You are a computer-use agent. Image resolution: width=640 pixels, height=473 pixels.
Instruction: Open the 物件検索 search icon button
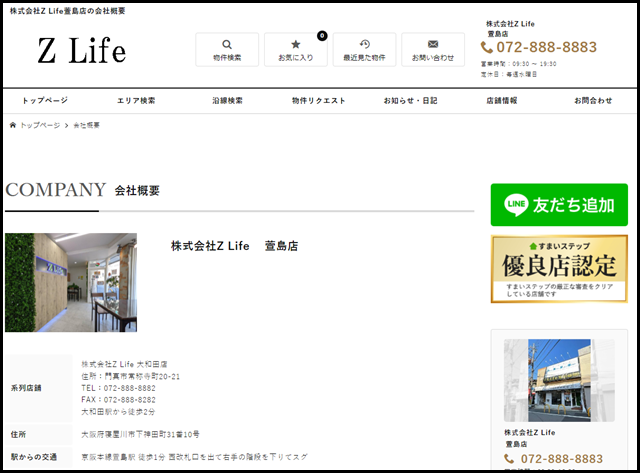click(x=227, y=49)
